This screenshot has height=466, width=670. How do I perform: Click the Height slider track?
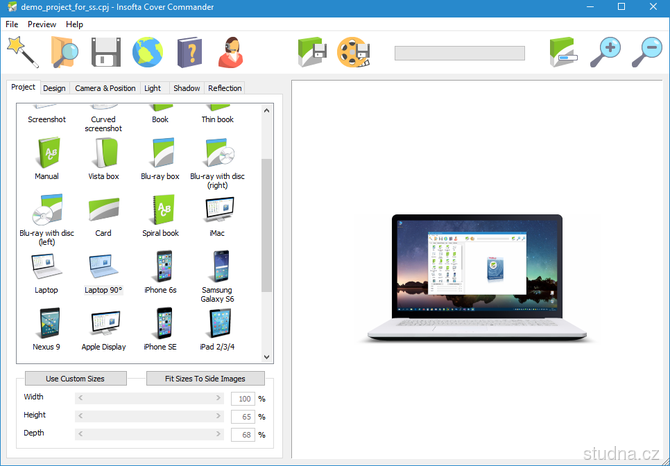[x=149, y=416]
